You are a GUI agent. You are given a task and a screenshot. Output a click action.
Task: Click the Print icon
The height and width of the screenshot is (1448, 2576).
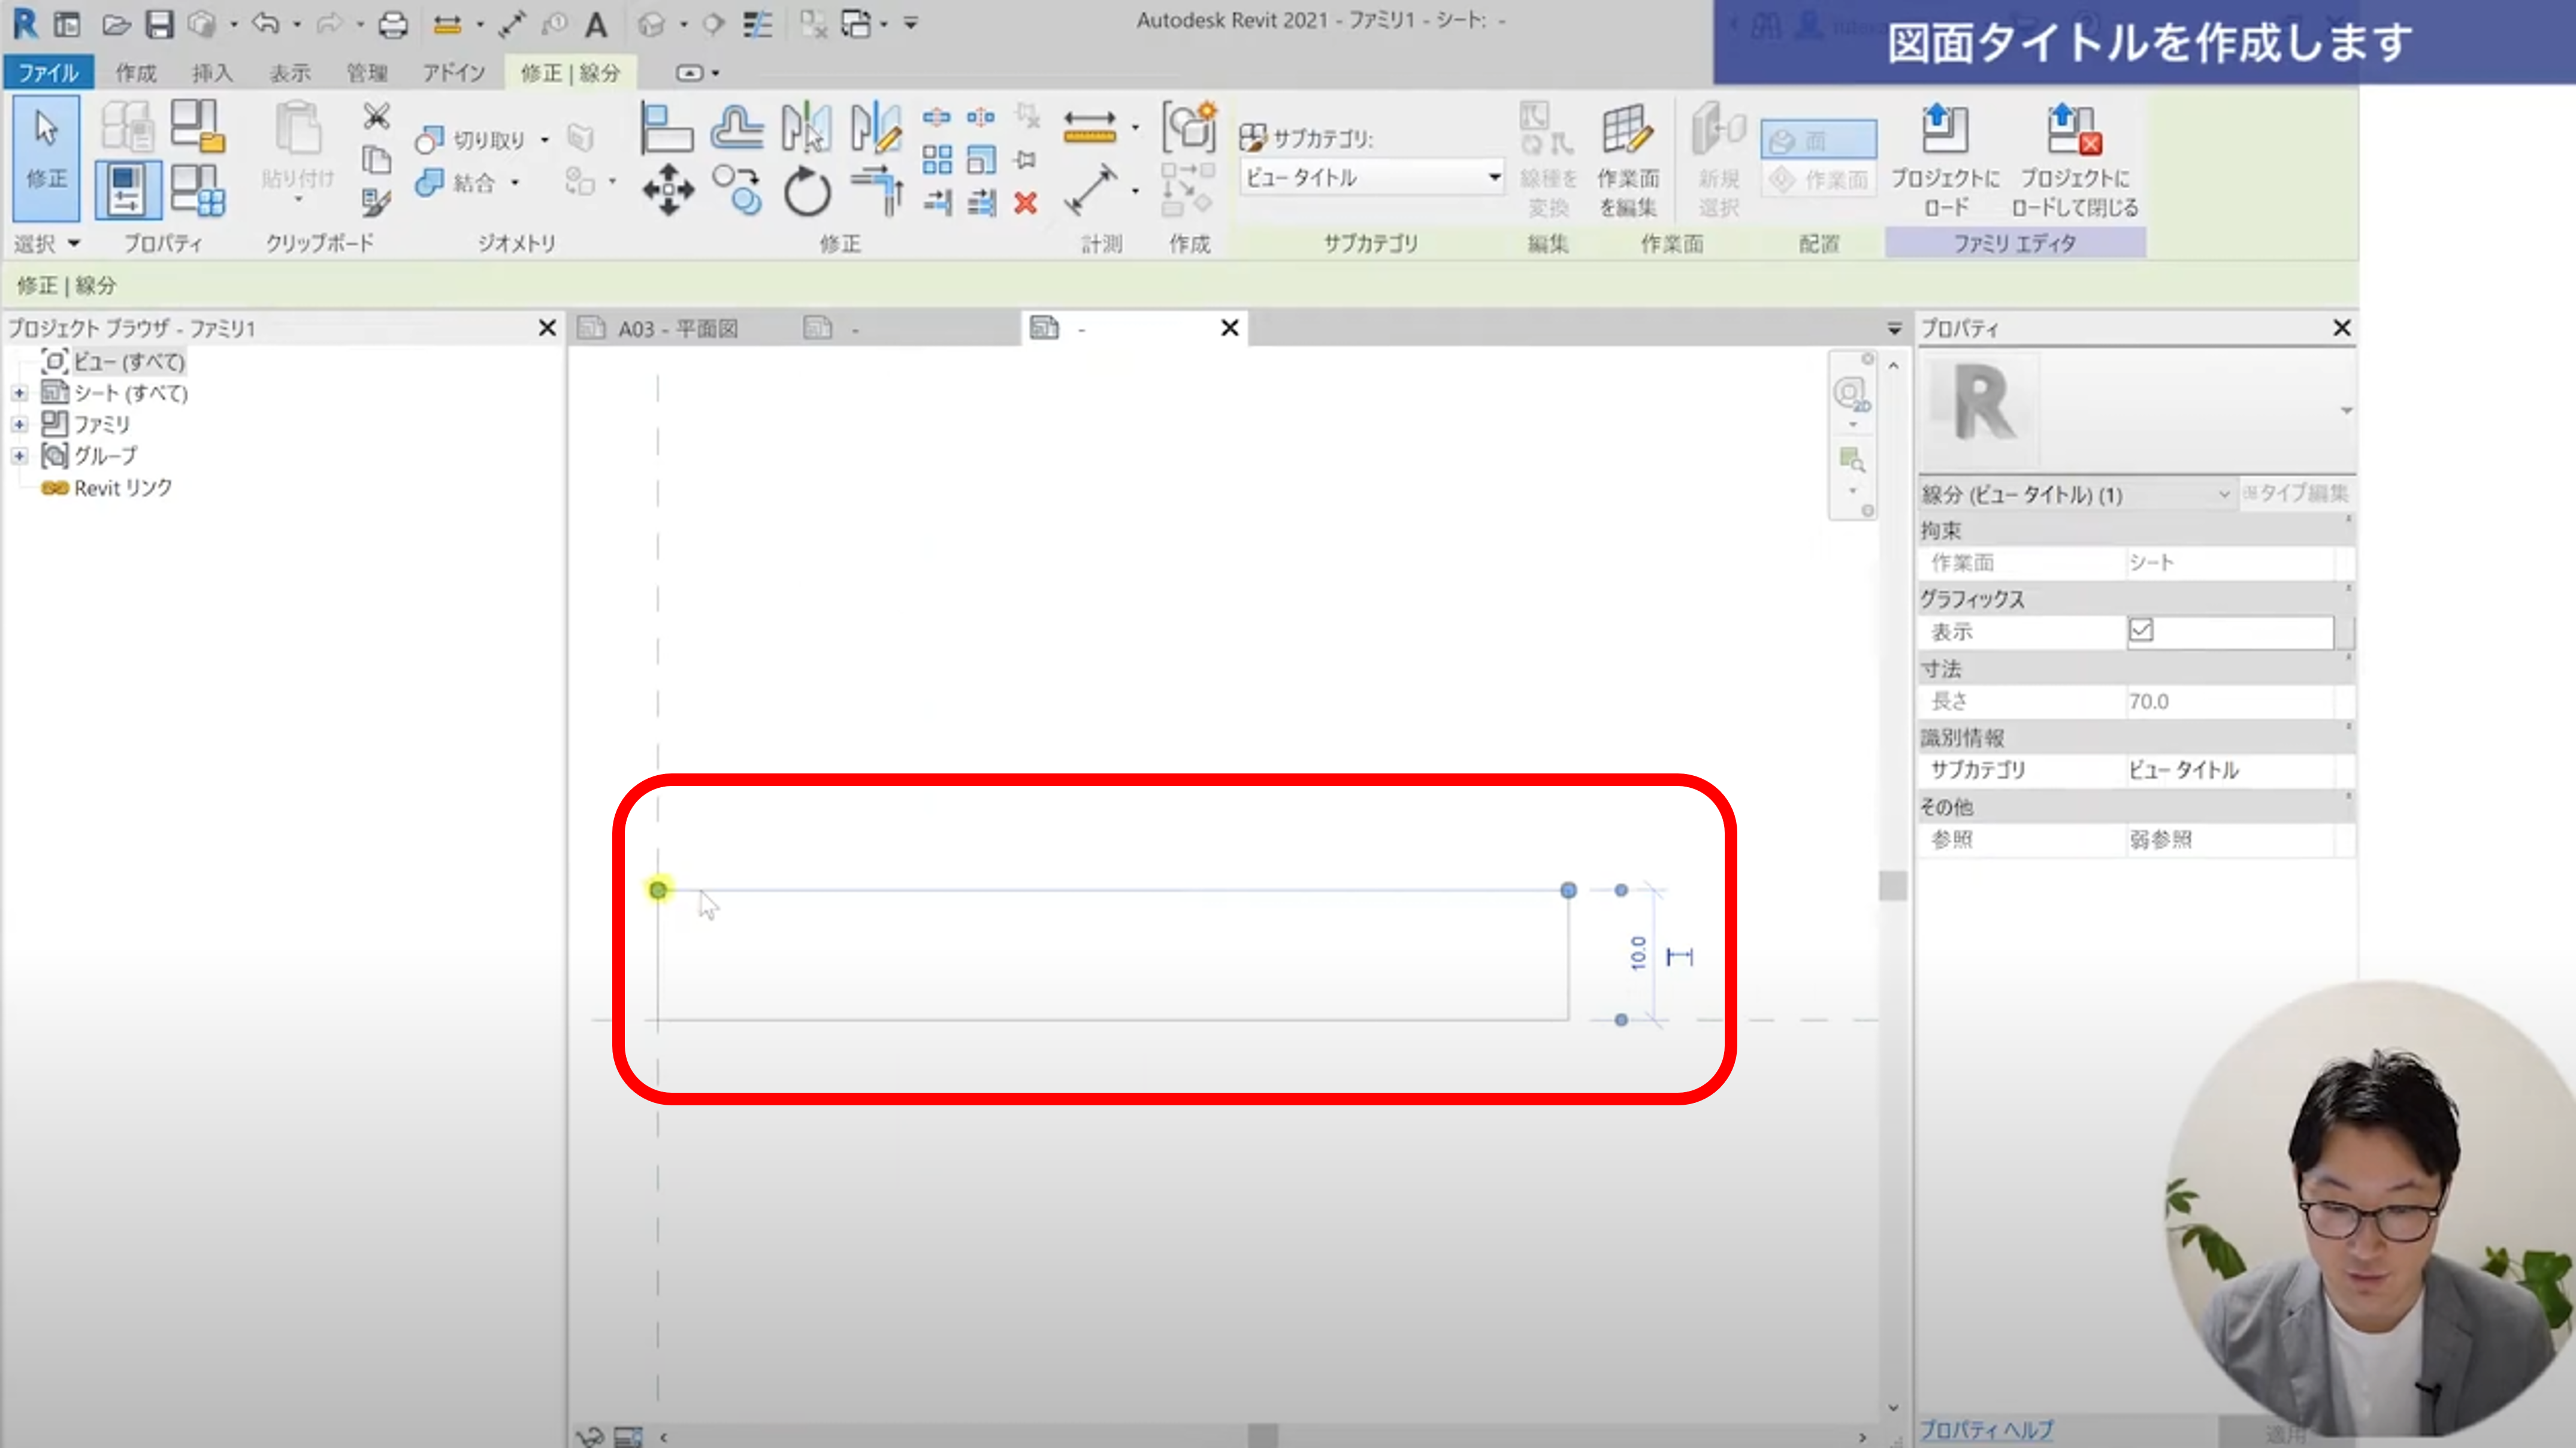(x=393, y=24)
